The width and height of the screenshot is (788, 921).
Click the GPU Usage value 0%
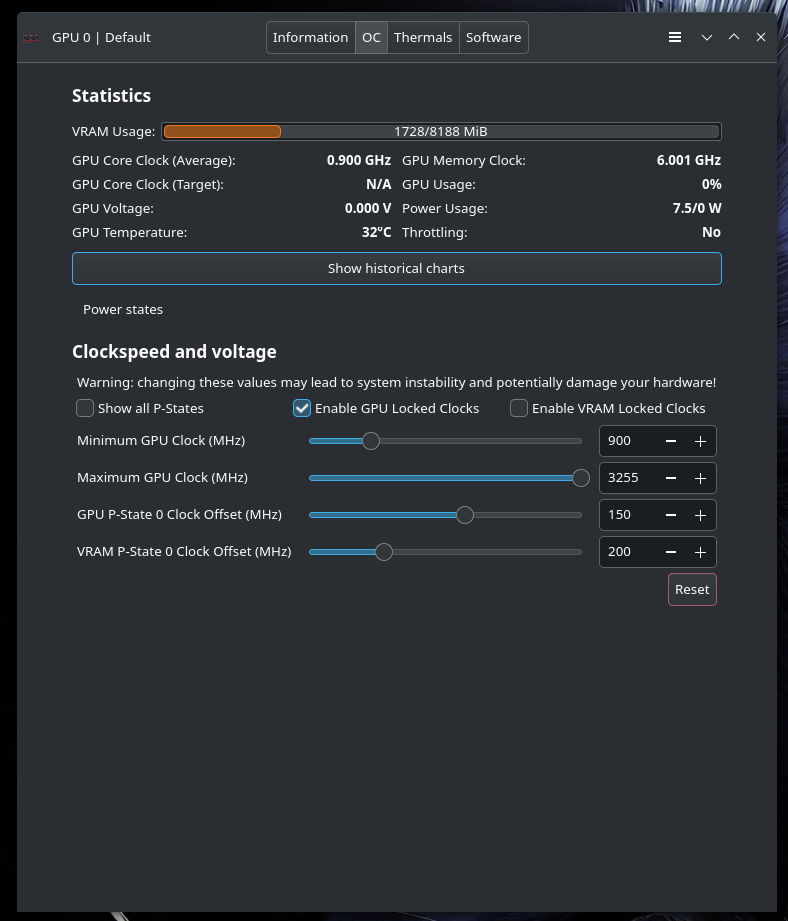click(712, 184)
